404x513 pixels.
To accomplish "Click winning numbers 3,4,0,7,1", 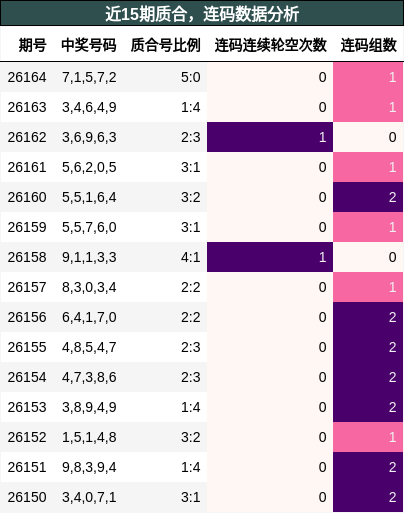I will (89, 497).
